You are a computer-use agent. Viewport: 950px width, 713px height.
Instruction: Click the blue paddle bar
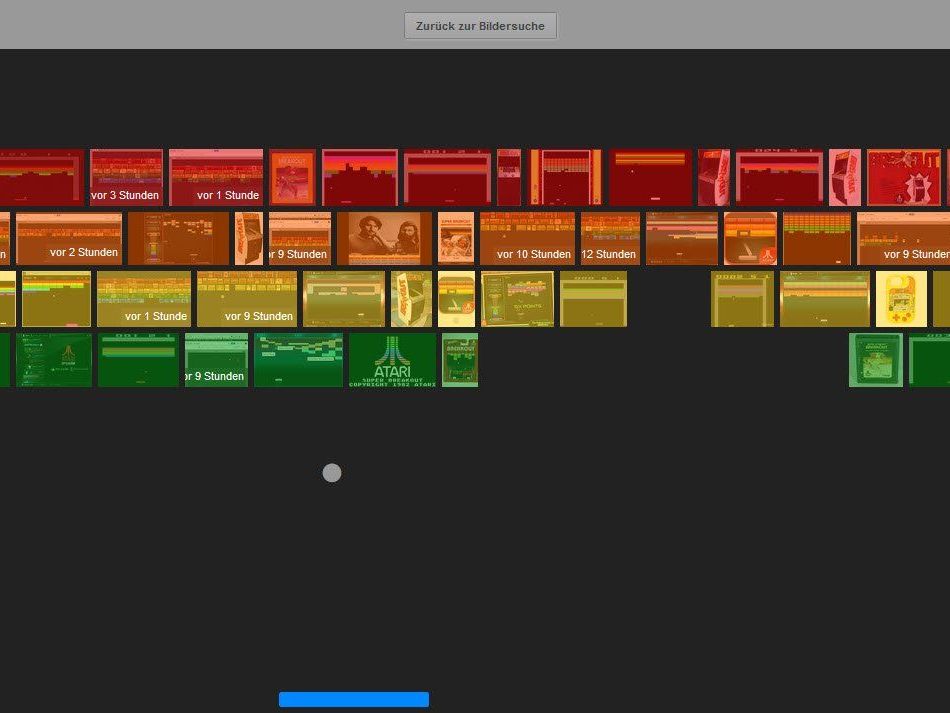[x=354, y=700]
